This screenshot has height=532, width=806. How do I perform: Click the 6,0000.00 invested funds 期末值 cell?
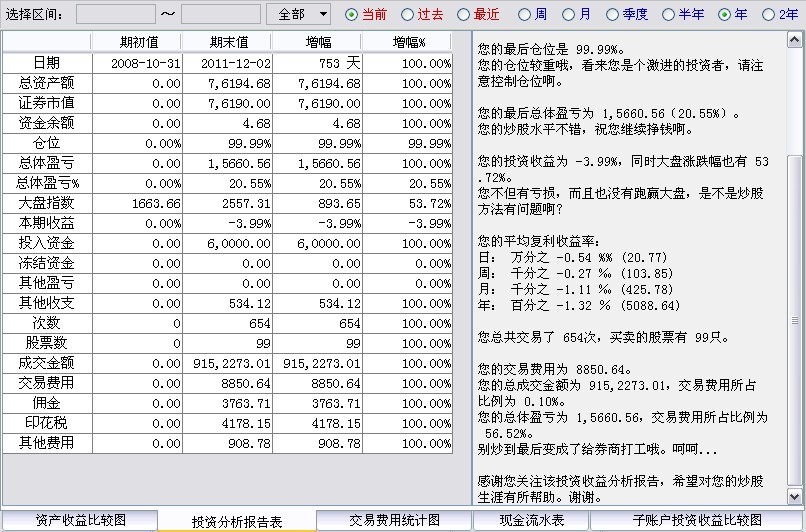[228, 244]
